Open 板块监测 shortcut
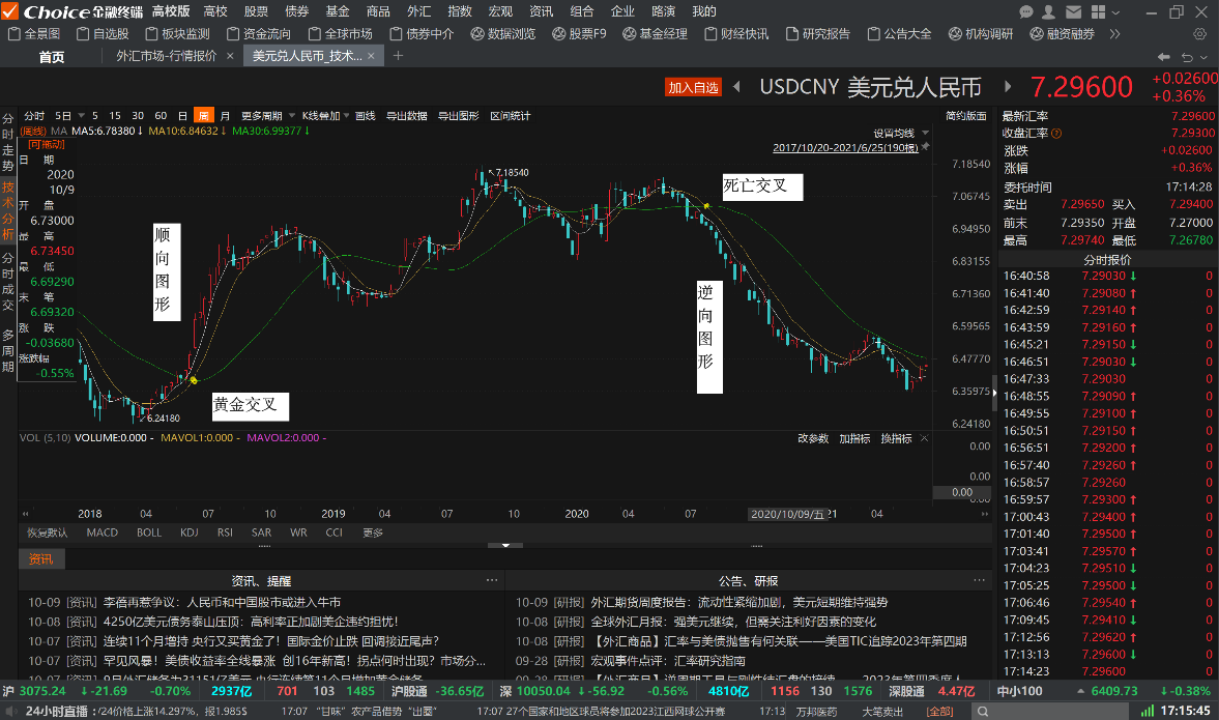Screen dimensions: 1219x720 coord(177,34)
